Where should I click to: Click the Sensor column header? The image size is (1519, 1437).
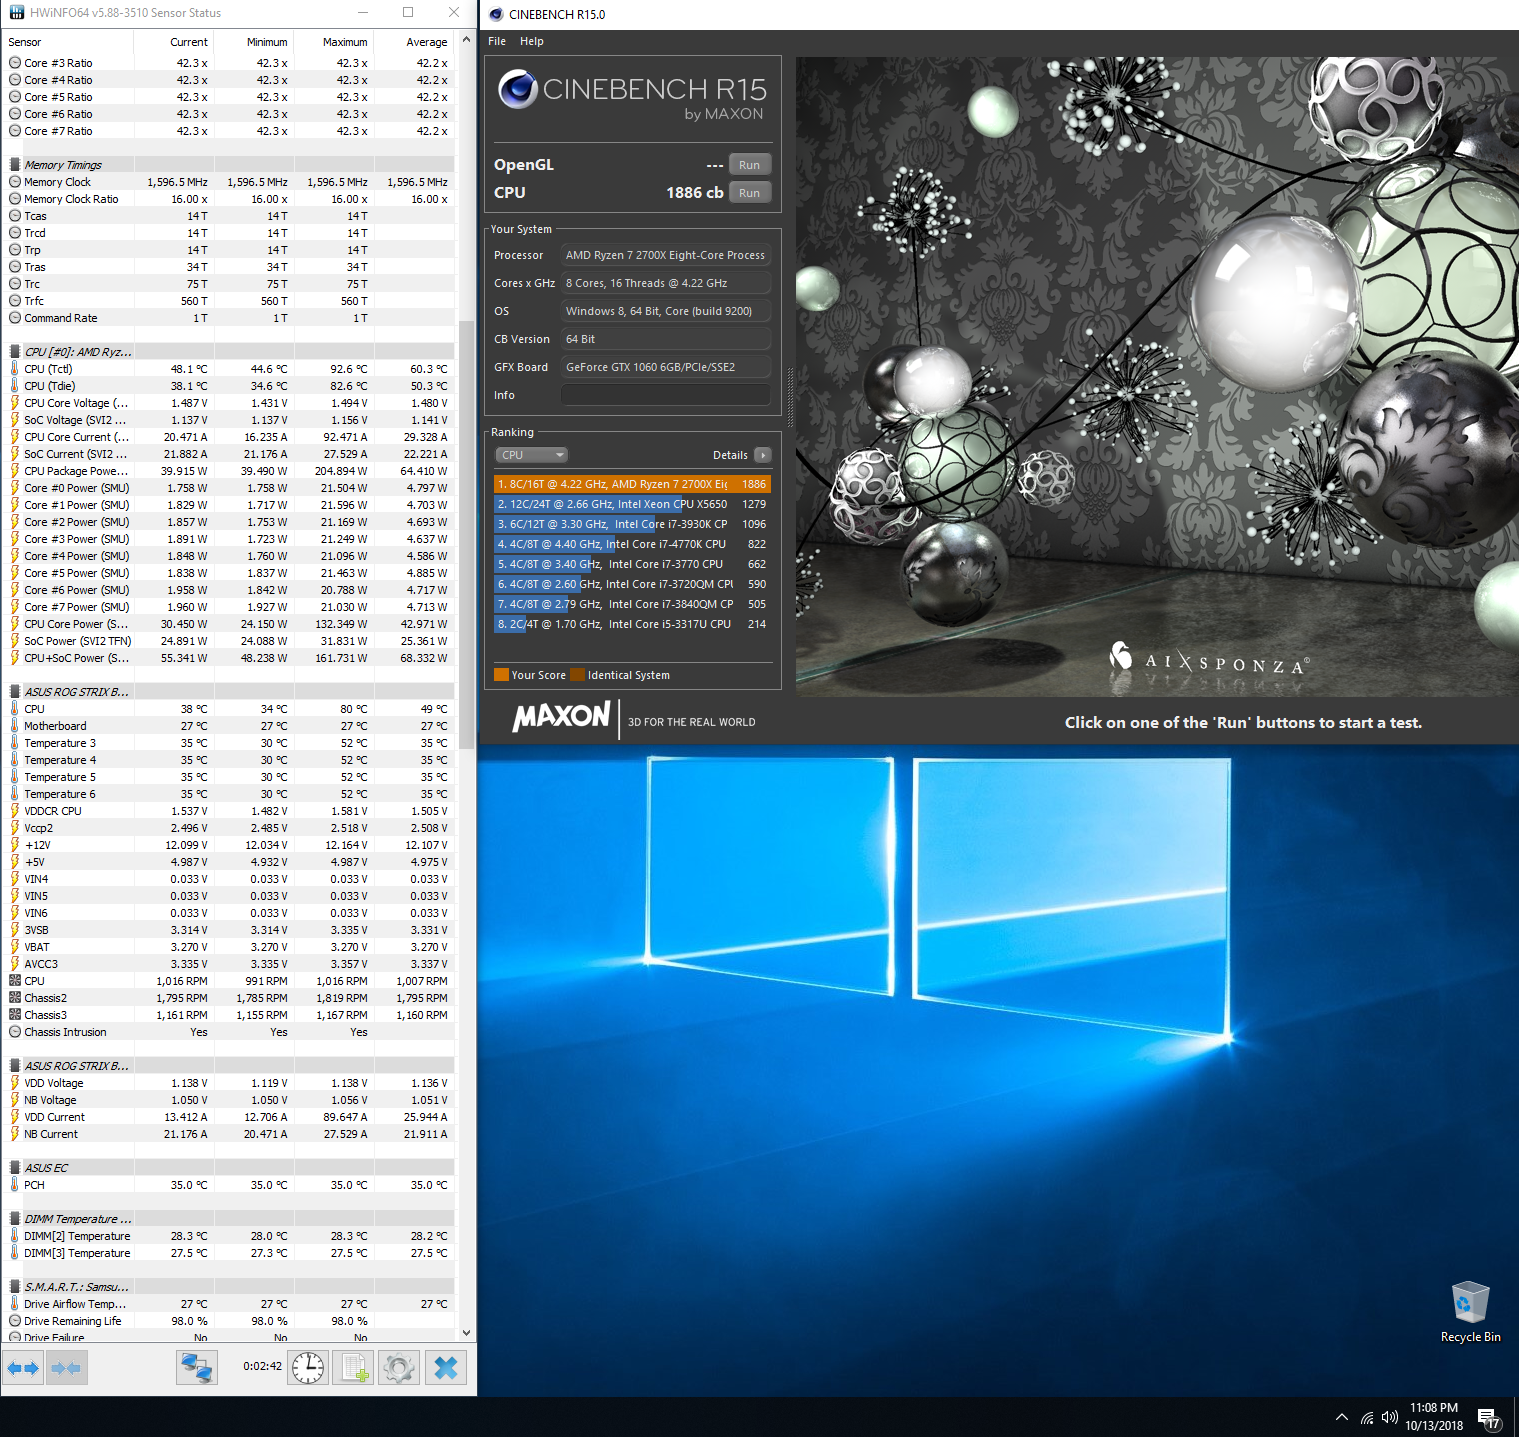point(67,42)
